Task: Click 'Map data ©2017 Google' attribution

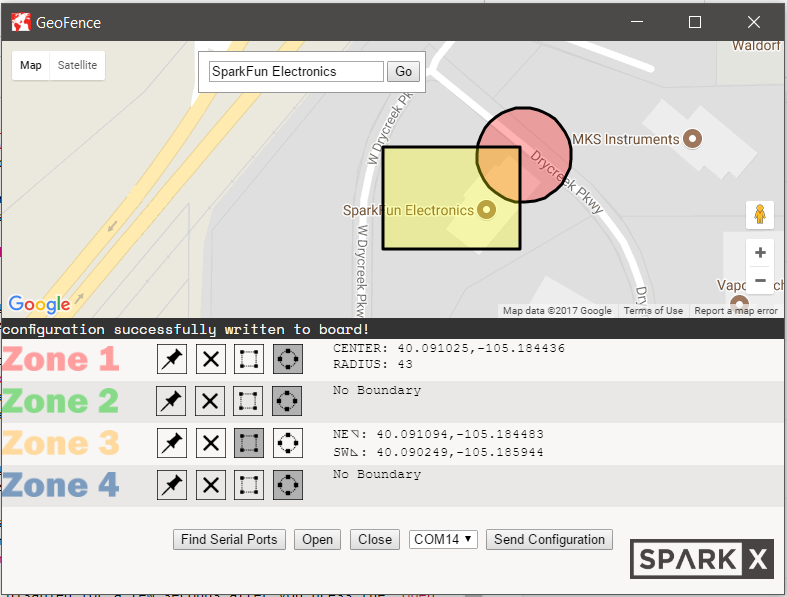Action: (x=557, y=311)
